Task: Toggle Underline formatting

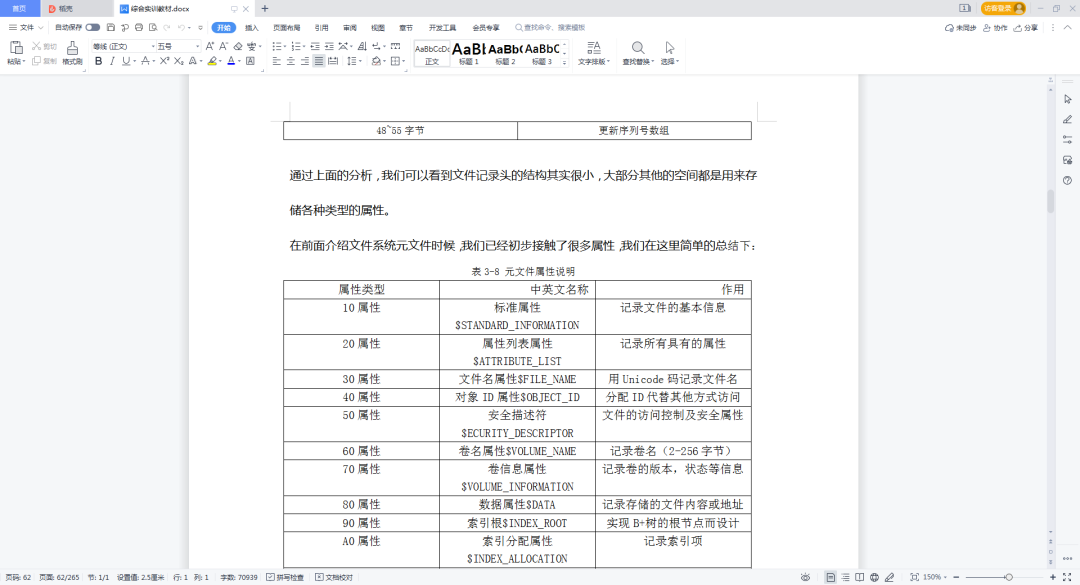Action: coord(125,61)
